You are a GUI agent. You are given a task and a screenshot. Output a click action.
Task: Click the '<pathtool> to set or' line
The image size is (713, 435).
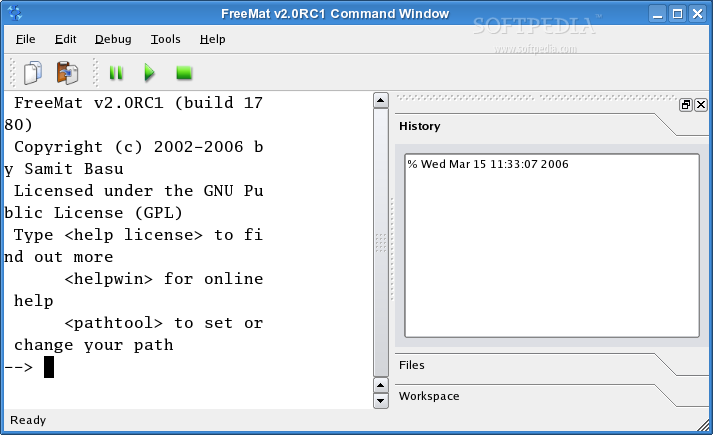[x=164, y=323]
